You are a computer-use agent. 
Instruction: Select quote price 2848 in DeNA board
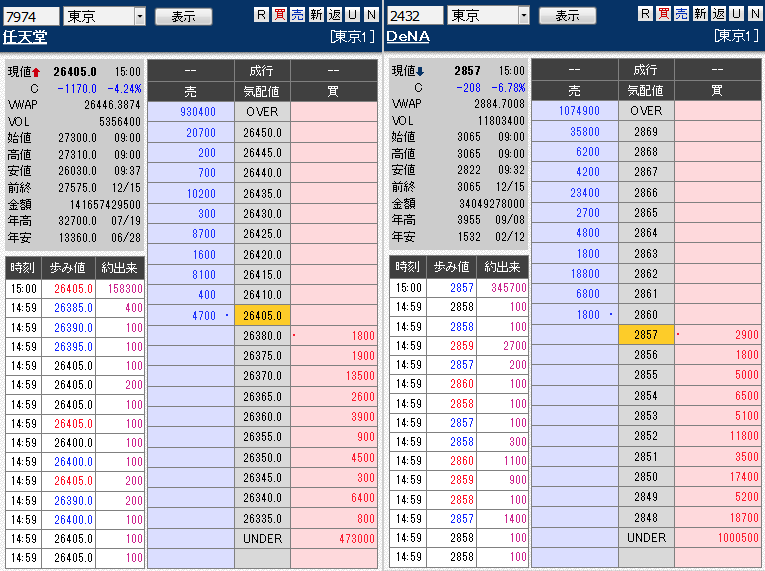tap(646, 517)
